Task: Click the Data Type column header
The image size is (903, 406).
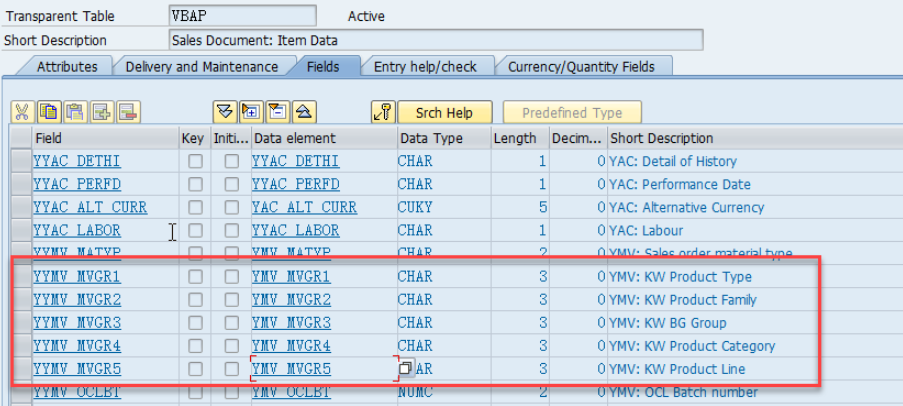Action: [443, 138]
